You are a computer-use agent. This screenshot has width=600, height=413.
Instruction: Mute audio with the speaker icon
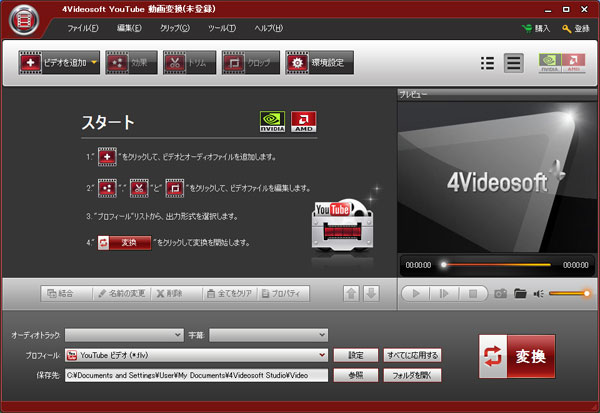click(x=539, y=294)
